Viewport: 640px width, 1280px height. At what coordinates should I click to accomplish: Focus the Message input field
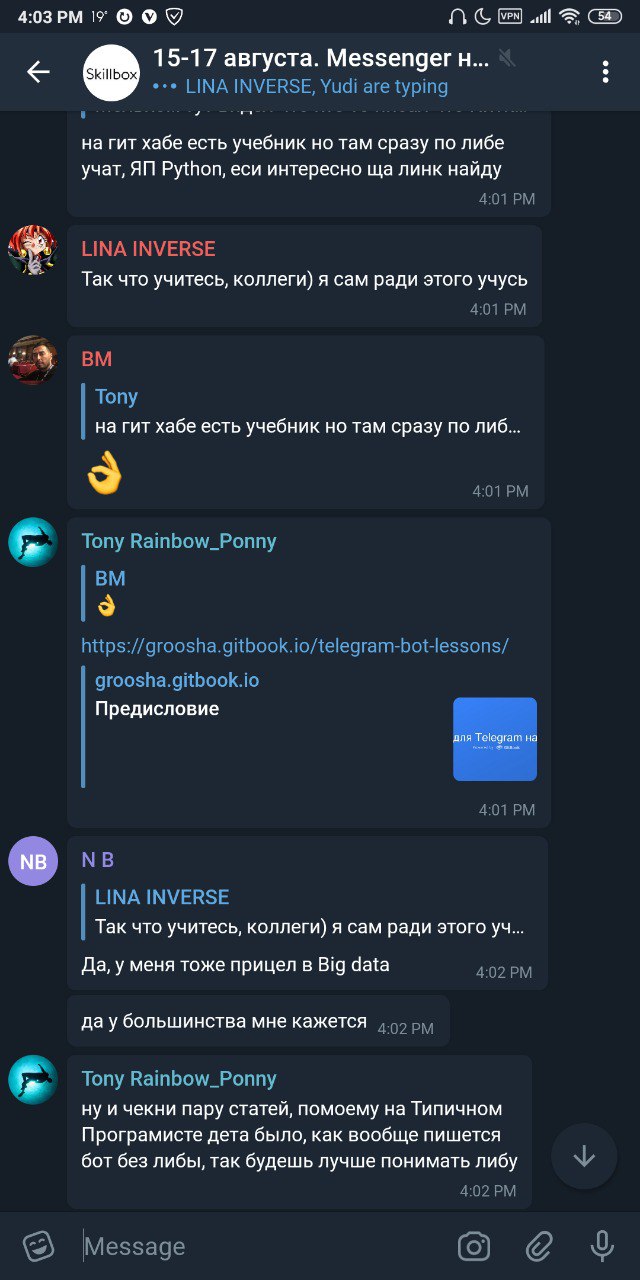[x=260, y=1246]
